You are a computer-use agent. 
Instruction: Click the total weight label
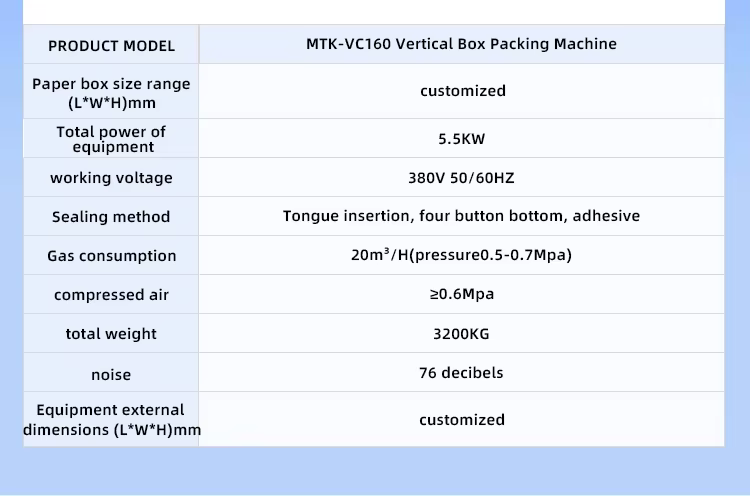click(x=111, y=334)
